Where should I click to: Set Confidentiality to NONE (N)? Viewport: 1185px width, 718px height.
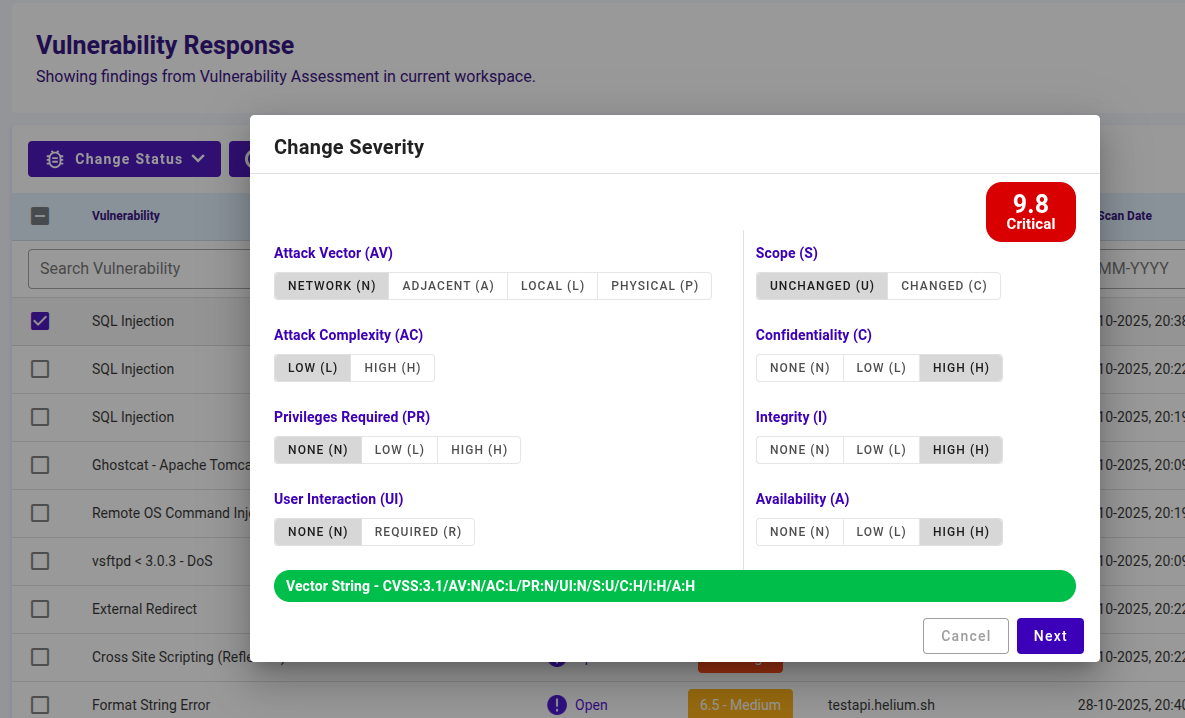click(799, 368)
